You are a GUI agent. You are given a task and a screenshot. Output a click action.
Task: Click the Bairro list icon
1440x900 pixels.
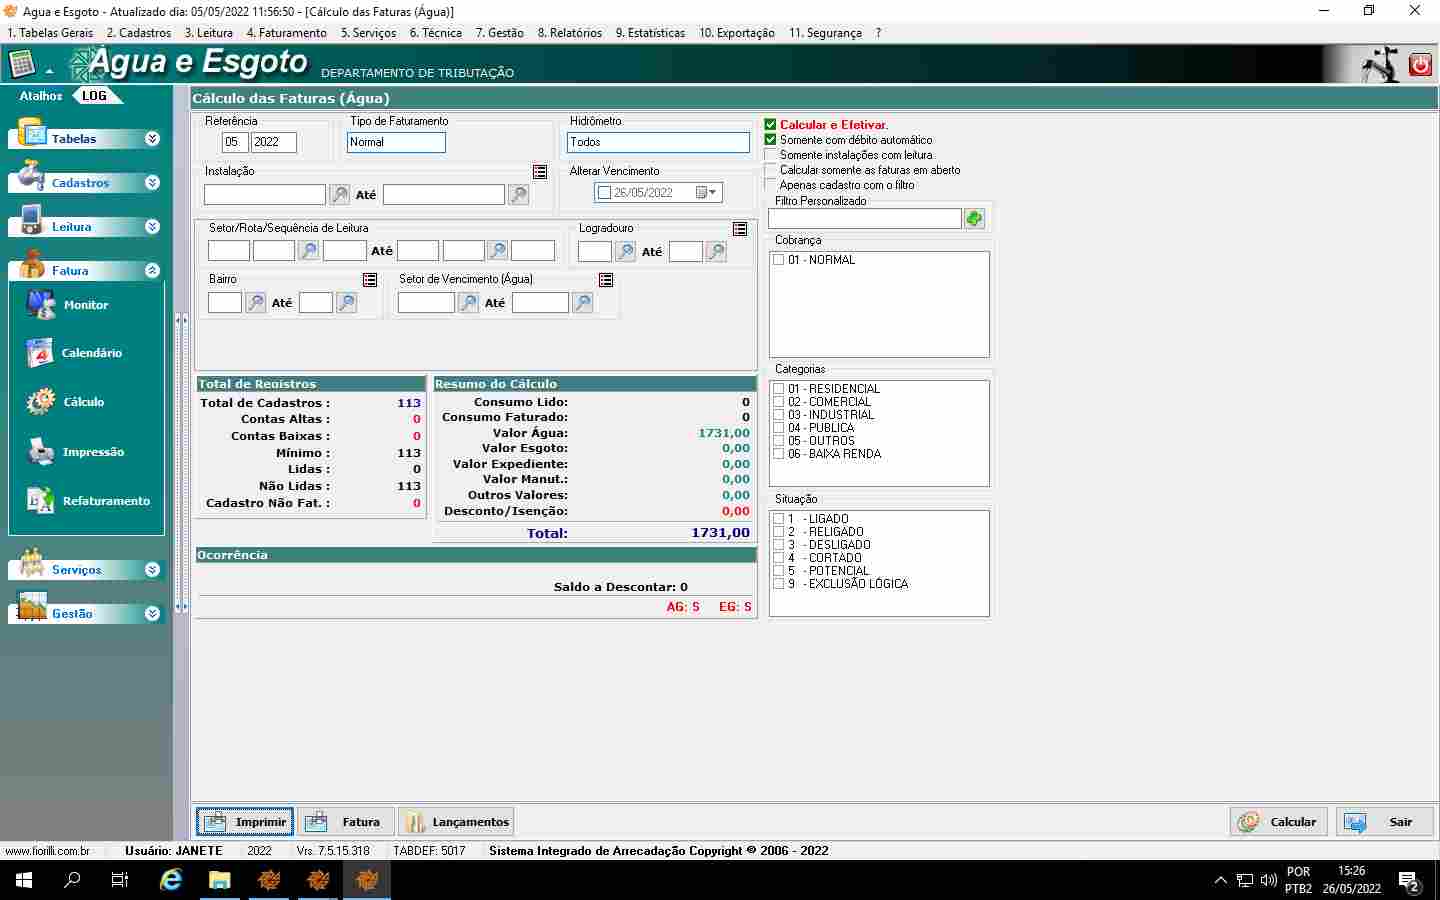click(x=370, y=280)
